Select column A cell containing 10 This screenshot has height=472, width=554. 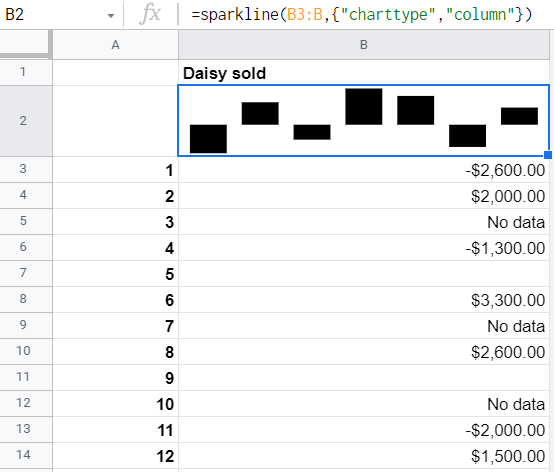point(116,403)
